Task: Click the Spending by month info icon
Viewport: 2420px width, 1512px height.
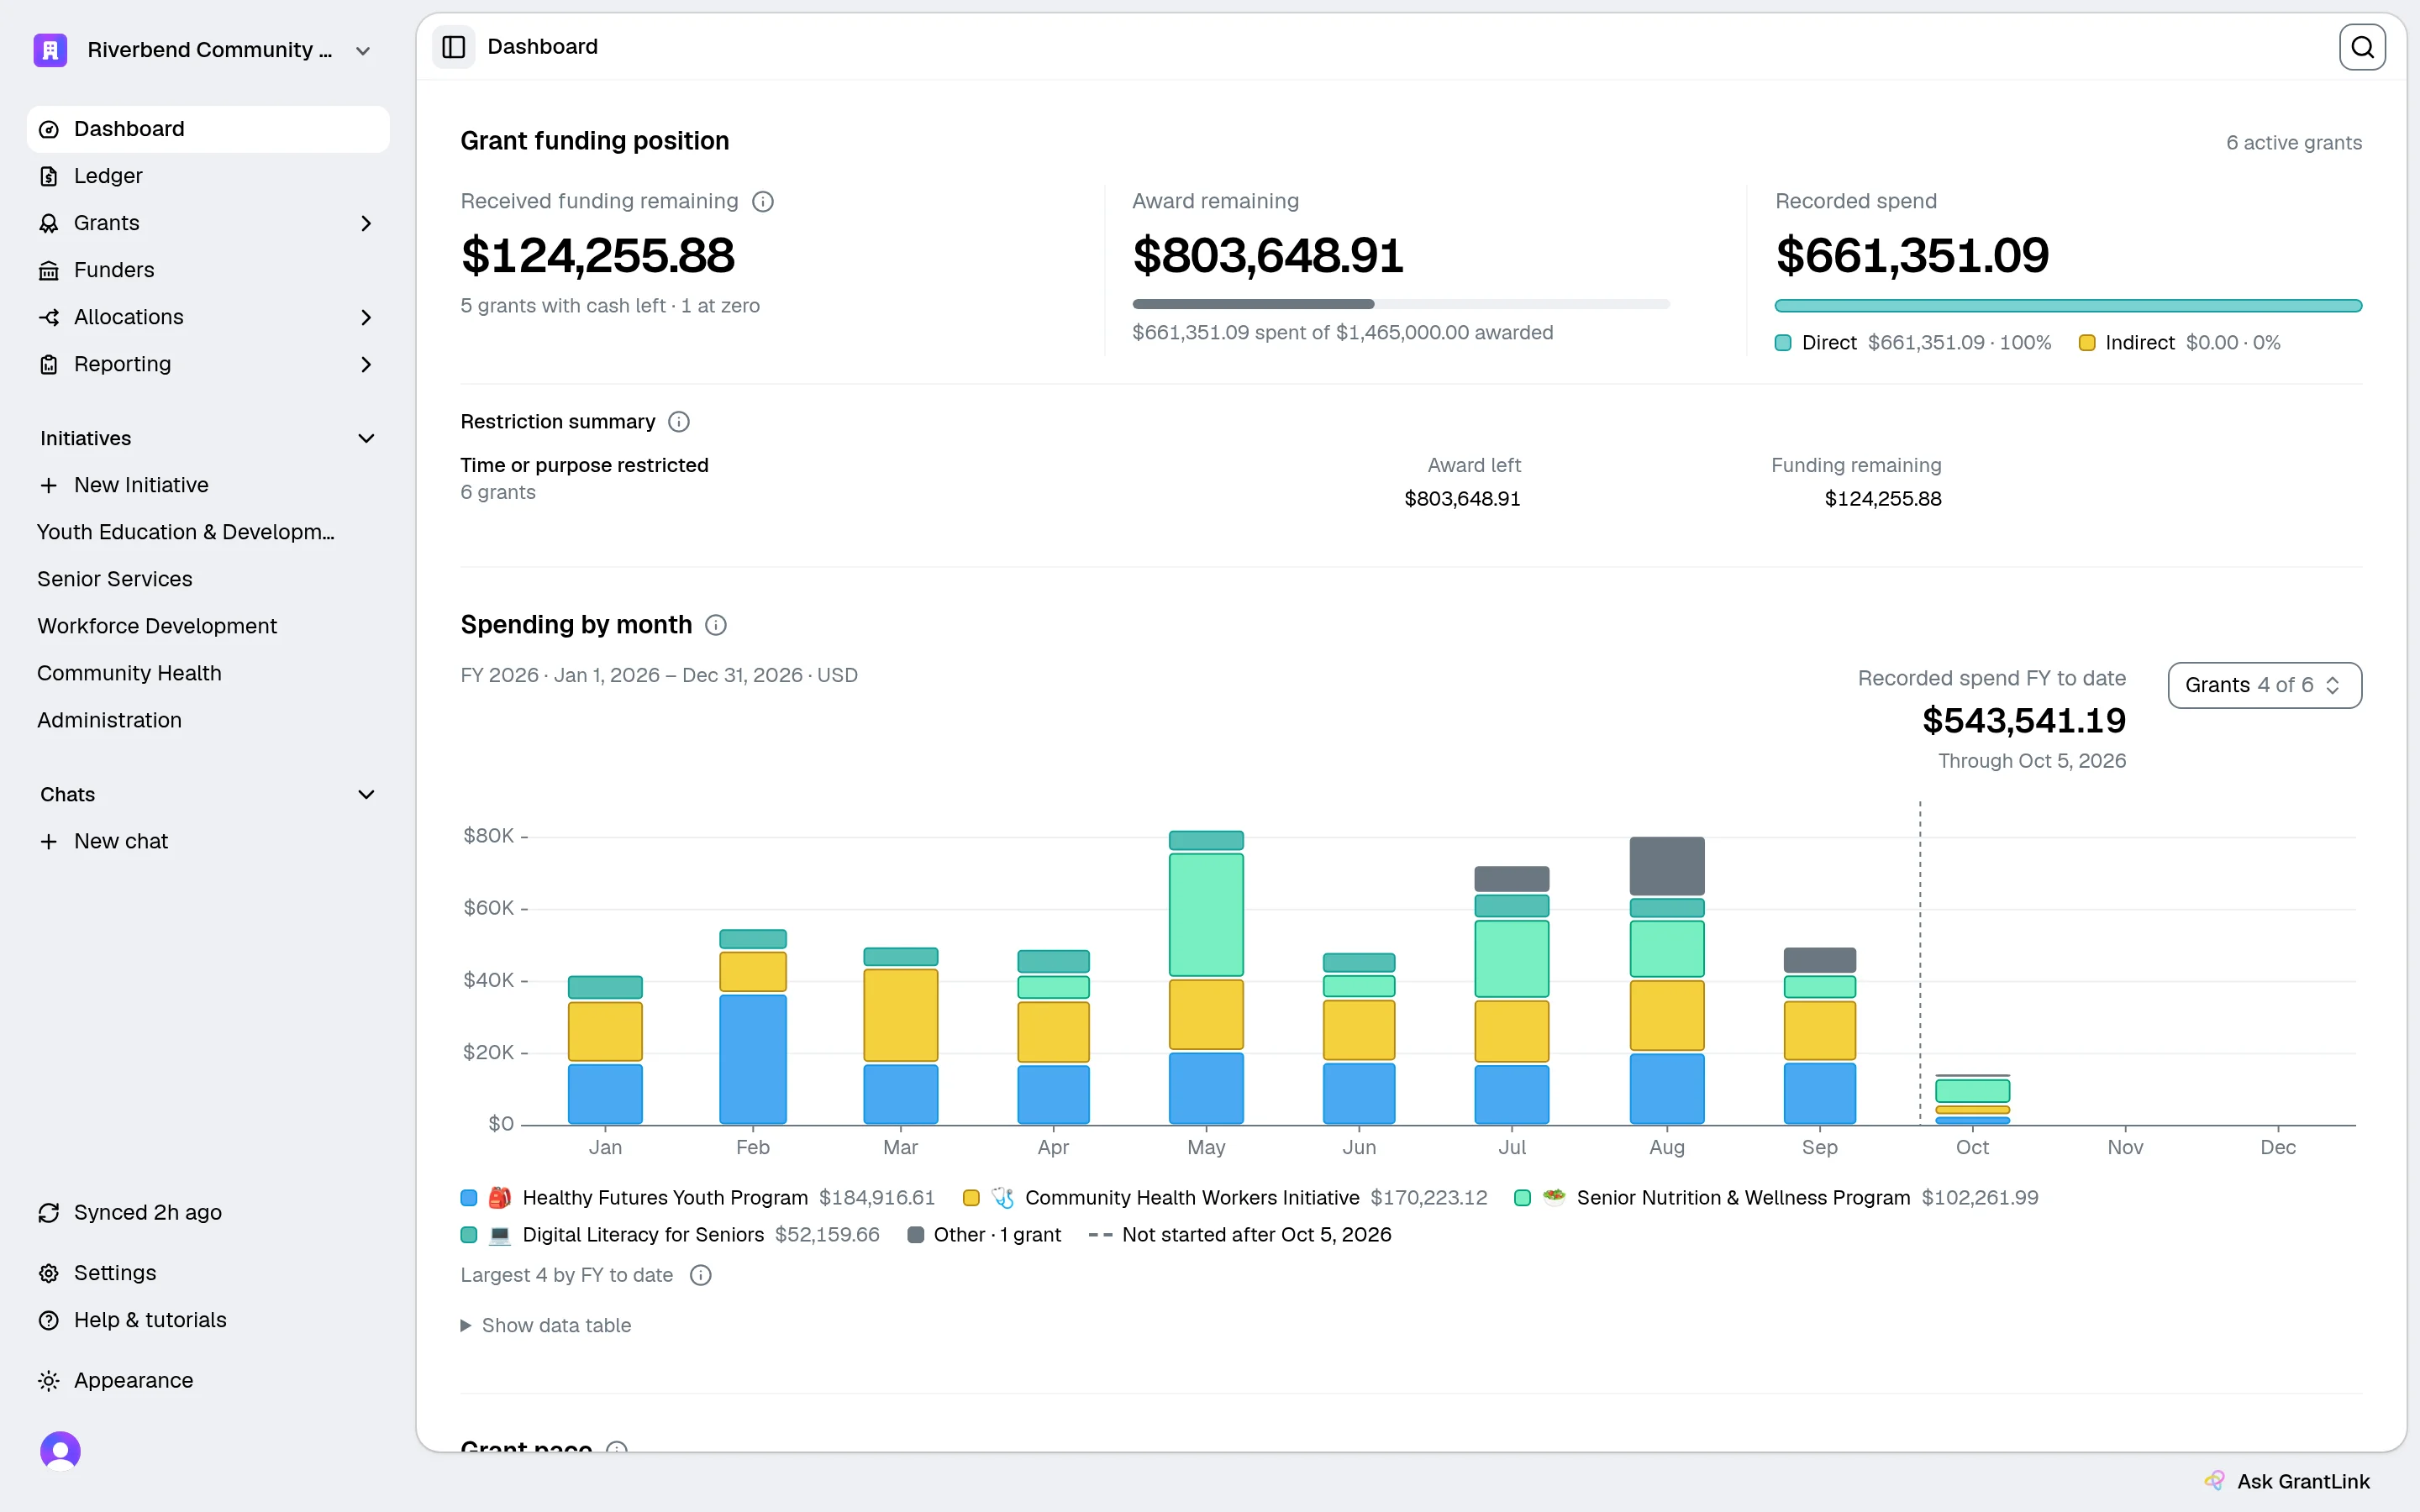Action: [716, 625]
